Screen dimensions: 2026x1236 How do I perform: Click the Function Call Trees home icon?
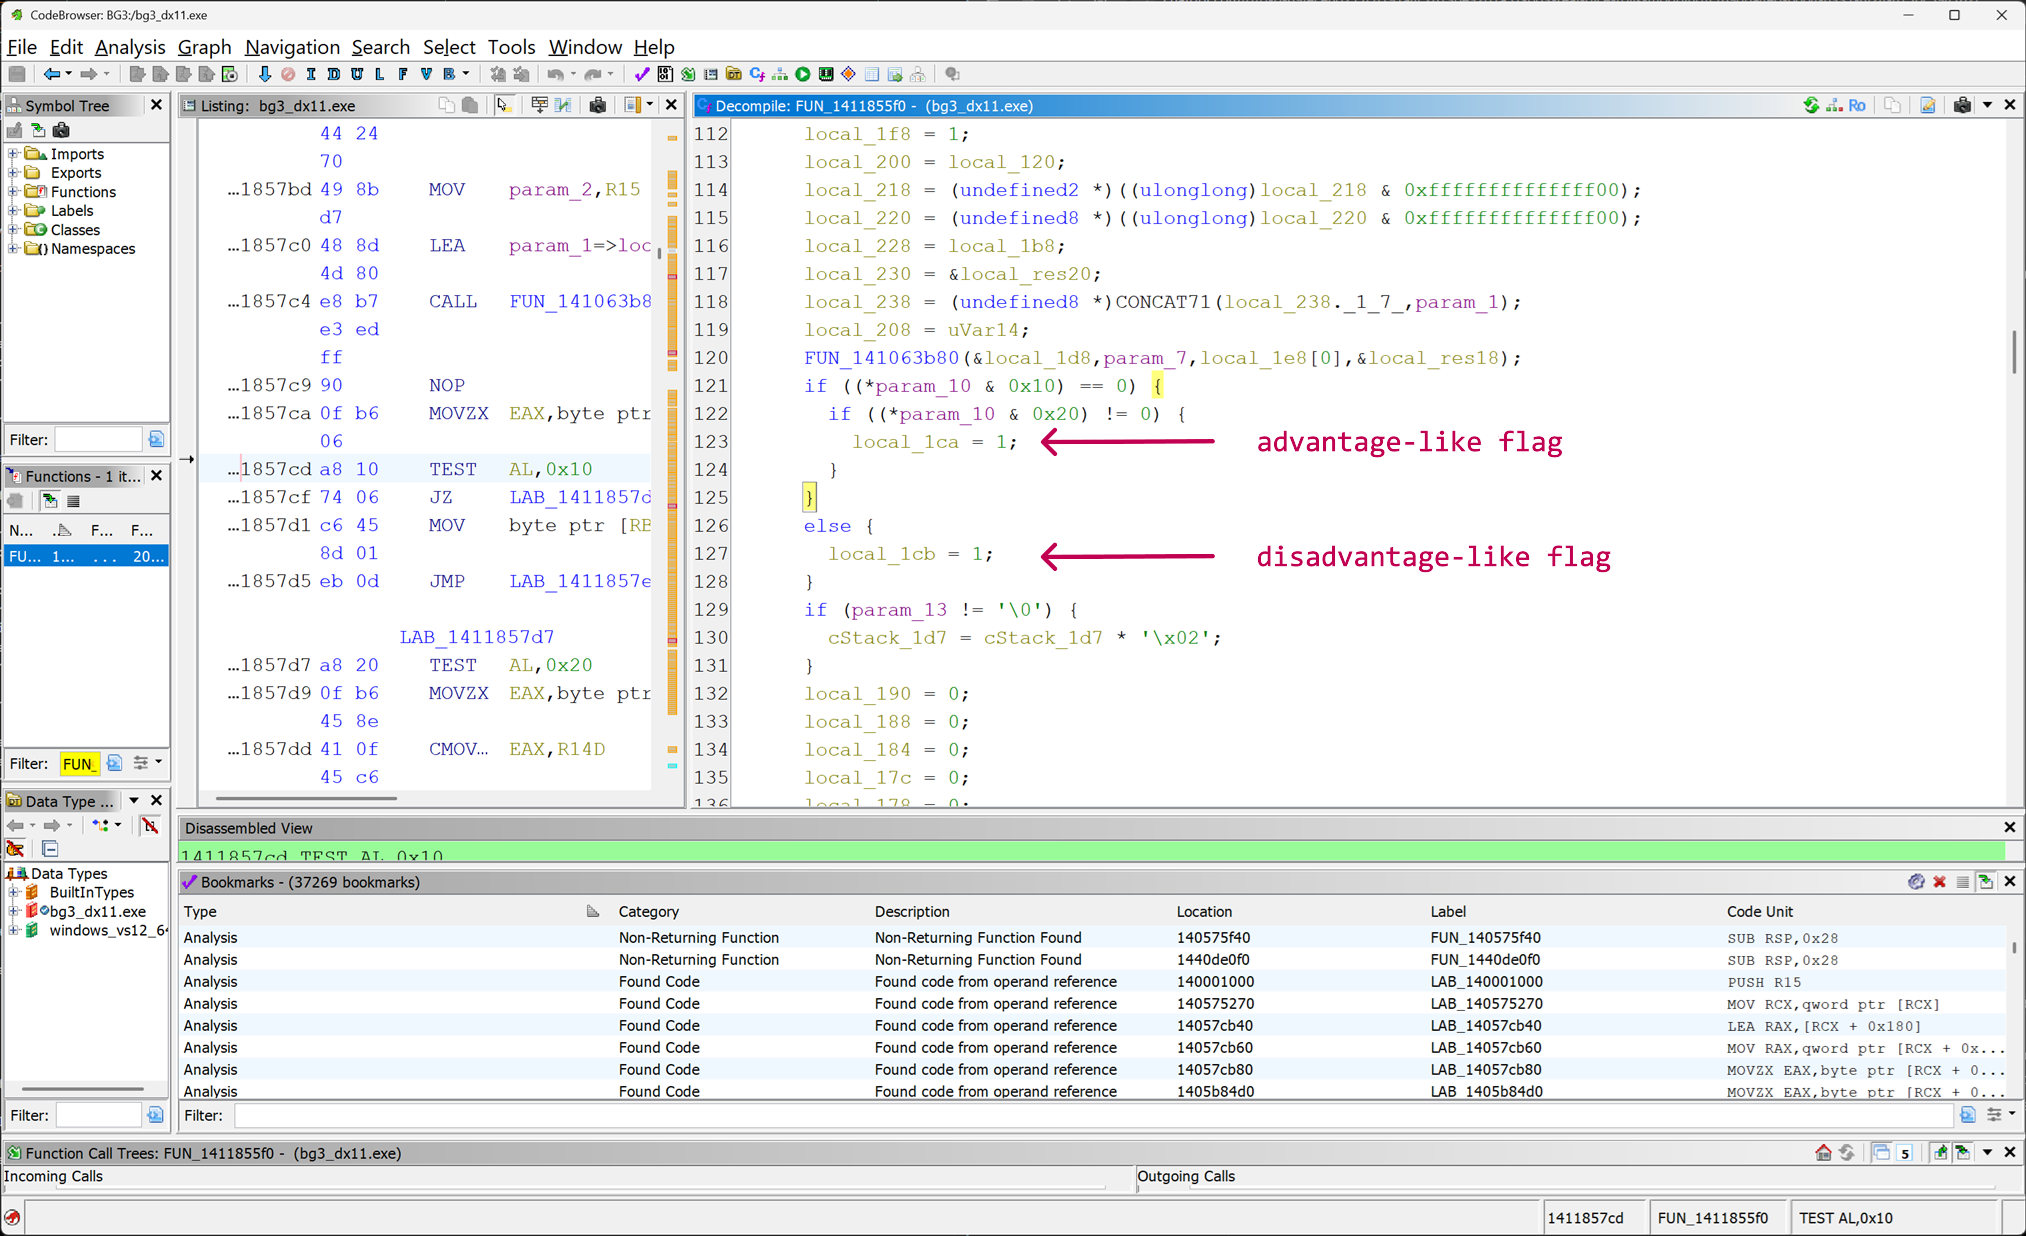(1823, 1153)
